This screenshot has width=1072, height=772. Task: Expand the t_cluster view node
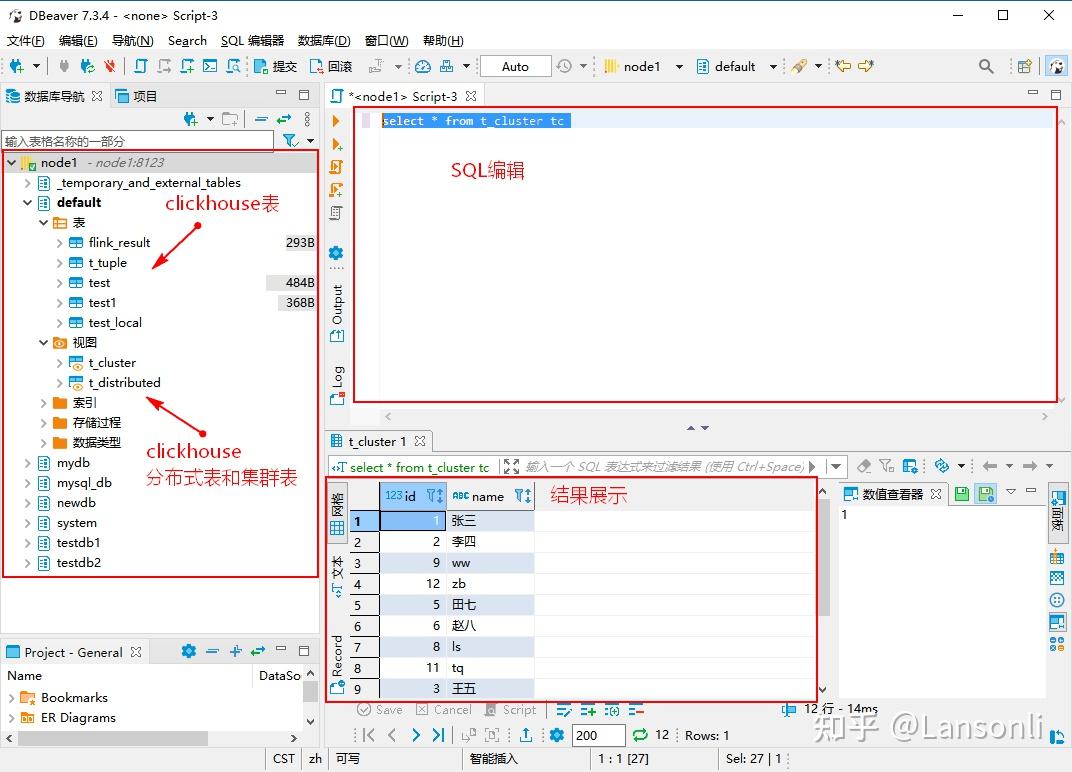pos(58,362)
